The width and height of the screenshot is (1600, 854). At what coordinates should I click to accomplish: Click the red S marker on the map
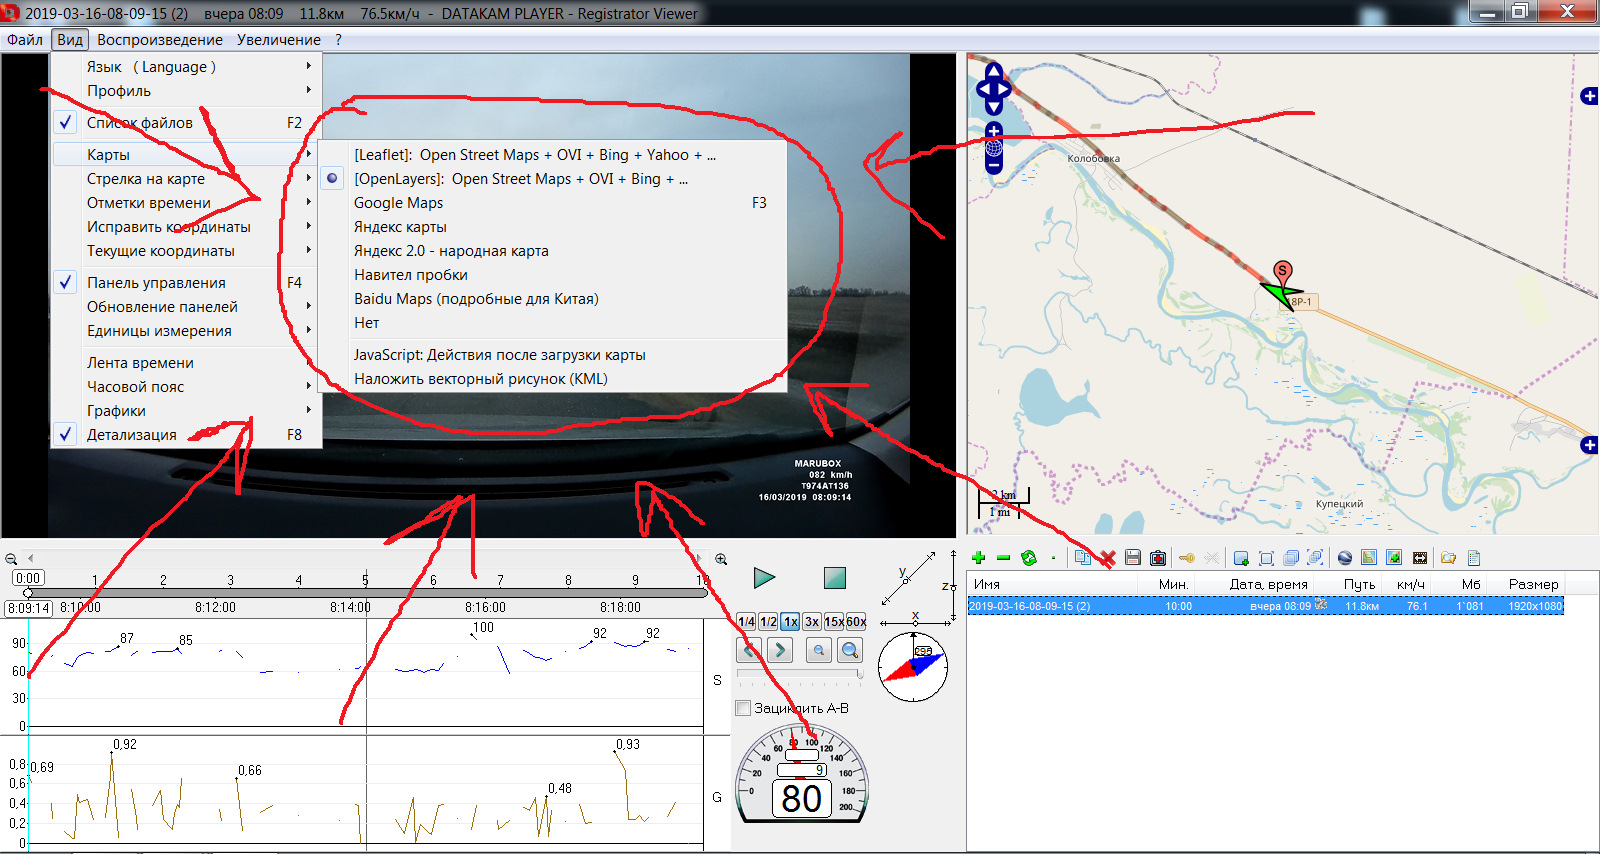(1282, 272)
